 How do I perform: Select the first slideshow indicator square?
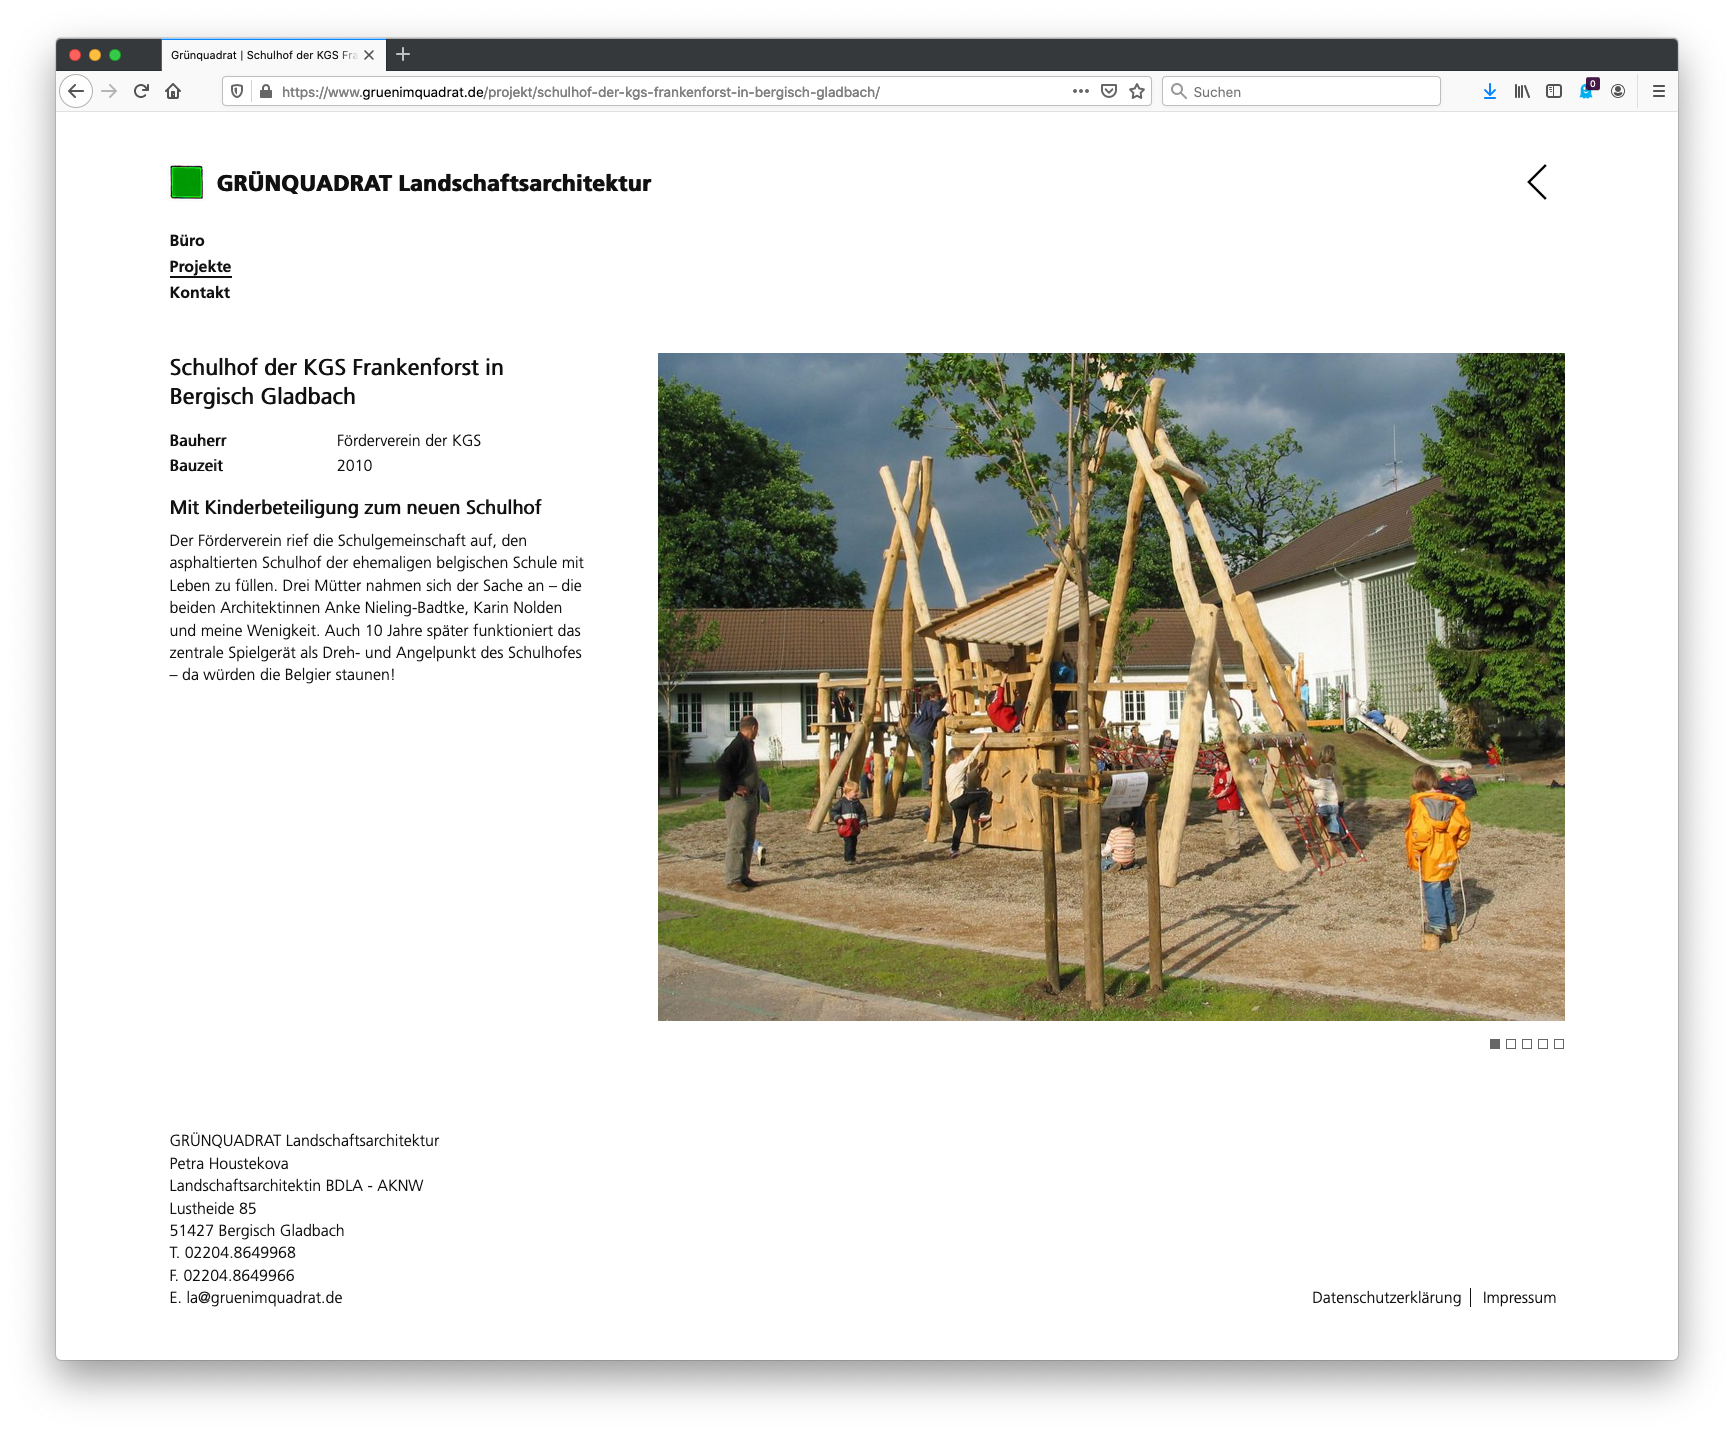coord(1495,1044)
